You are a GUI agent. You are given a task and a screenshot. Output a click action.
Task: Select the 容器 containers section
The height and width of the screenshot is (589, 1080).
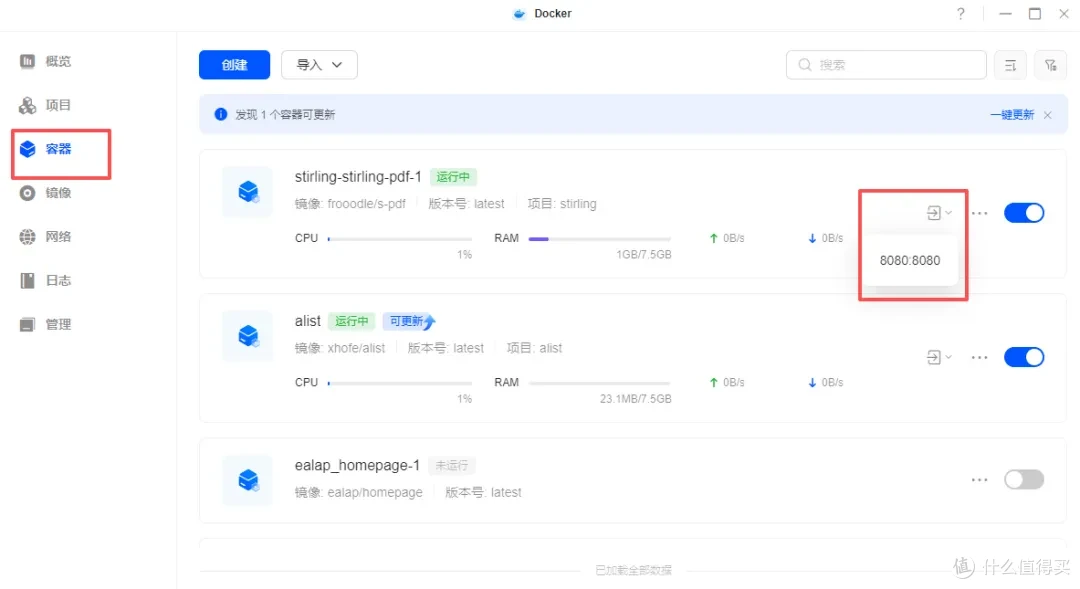[45, 149]
